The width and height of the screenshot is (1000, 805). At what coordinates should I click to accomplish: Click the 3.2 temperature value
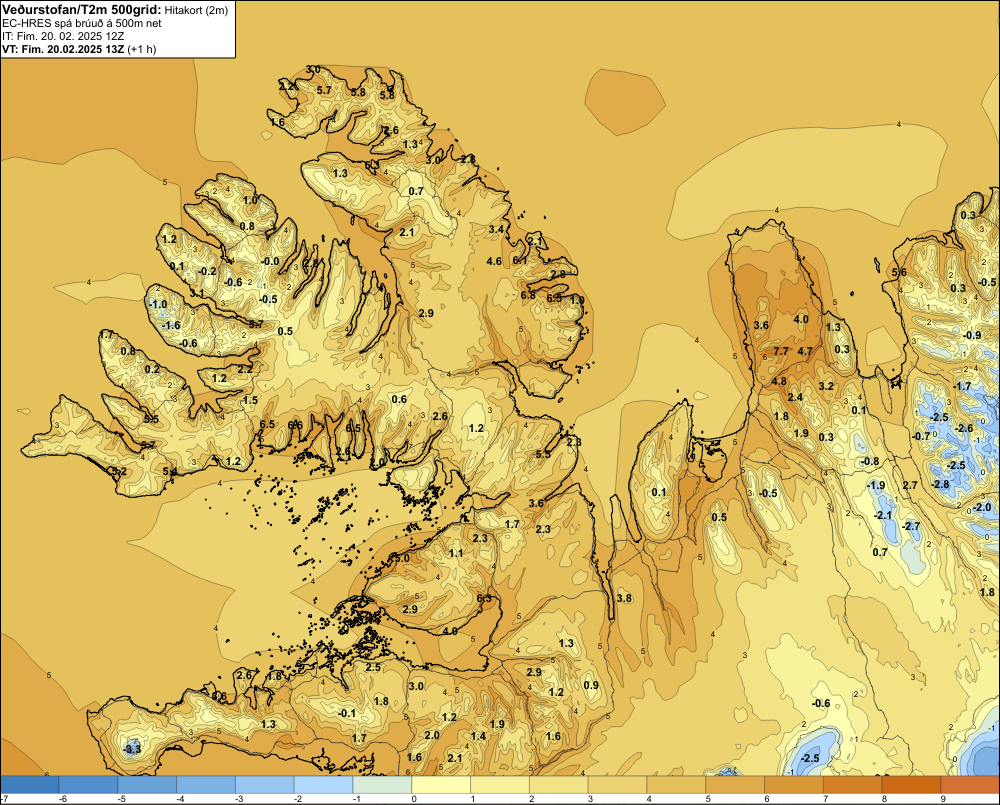coord(826,386)
